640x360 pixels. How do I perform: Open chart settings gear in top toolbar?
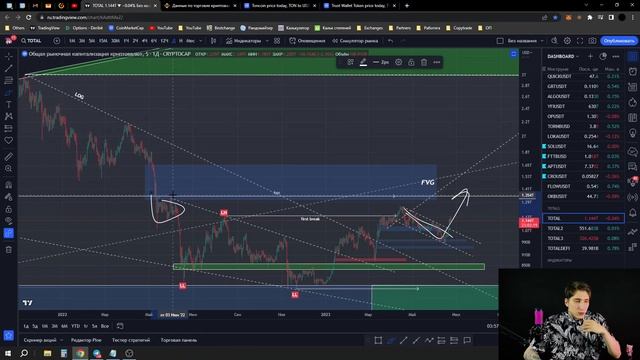[567, 41]
